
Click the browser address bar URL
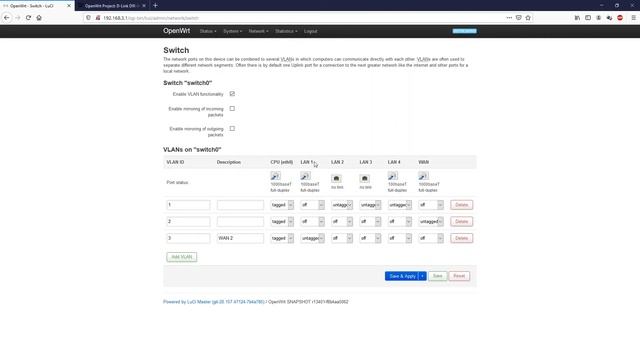click(x=151, y=18)
